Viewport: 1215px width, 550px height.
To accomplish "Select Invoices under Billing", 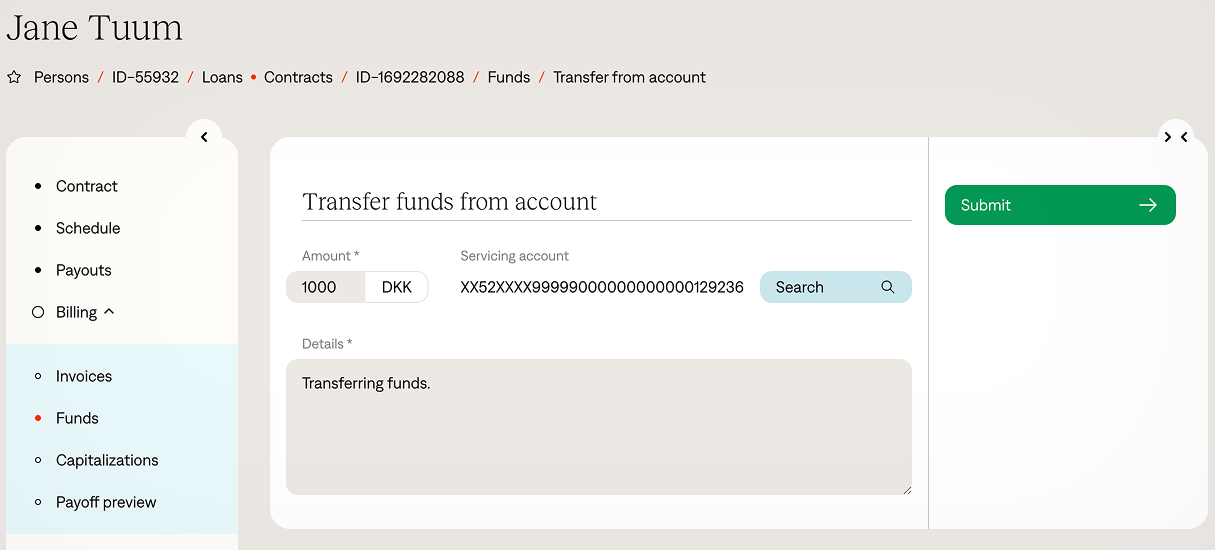I will pos(84,376).
